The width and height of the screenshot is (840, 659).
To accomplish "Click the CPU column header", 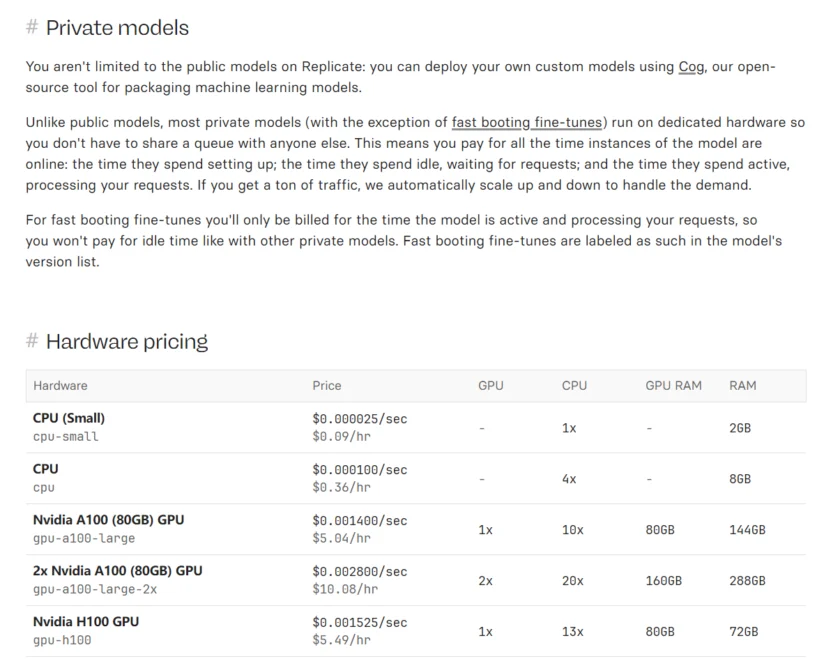I will point(574,385).
